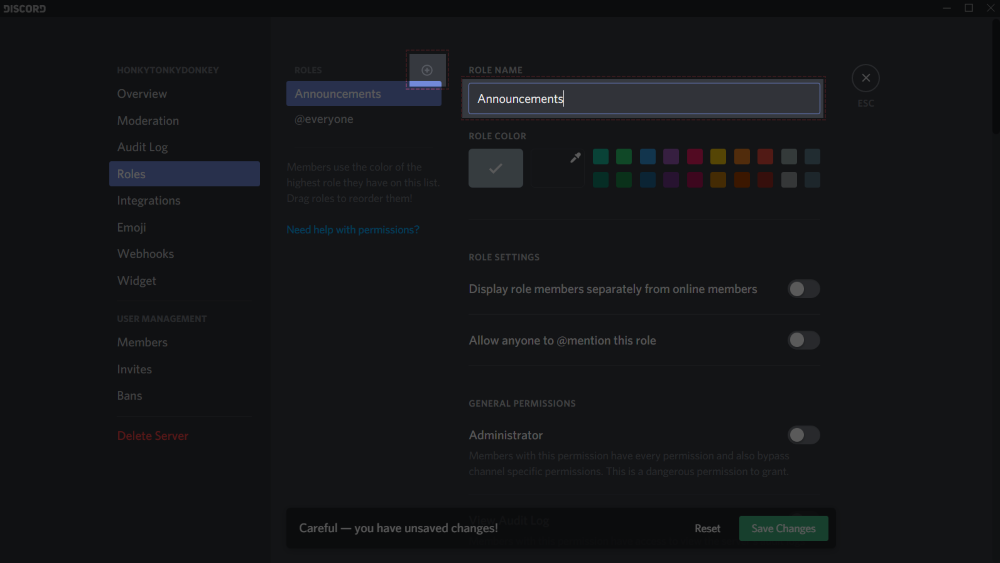Choose the dark red color, bottom row
1000x563 pixels.
point(765,180)
